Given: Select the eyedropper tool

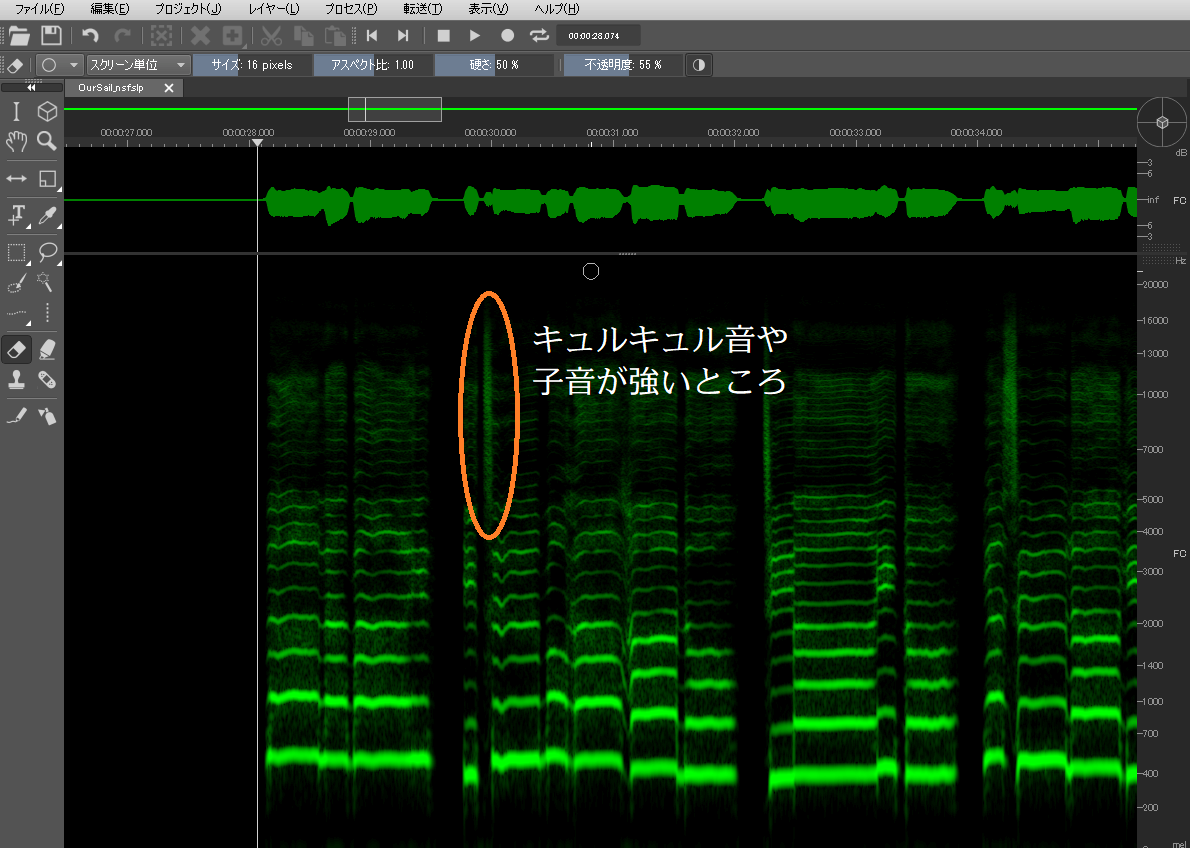Looking at the screenshot, I should pos(47,215).
